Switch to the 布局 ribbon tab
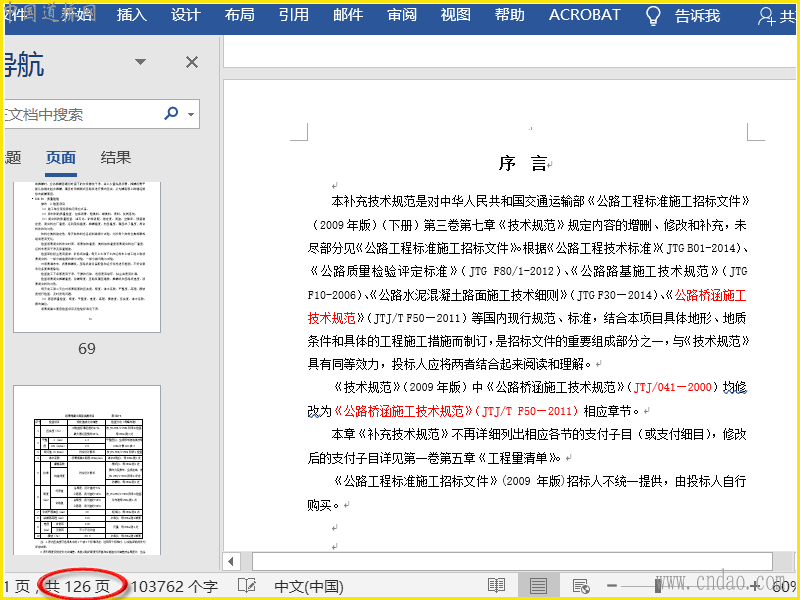The image size is (800, 600). click(x=240, y=15)
